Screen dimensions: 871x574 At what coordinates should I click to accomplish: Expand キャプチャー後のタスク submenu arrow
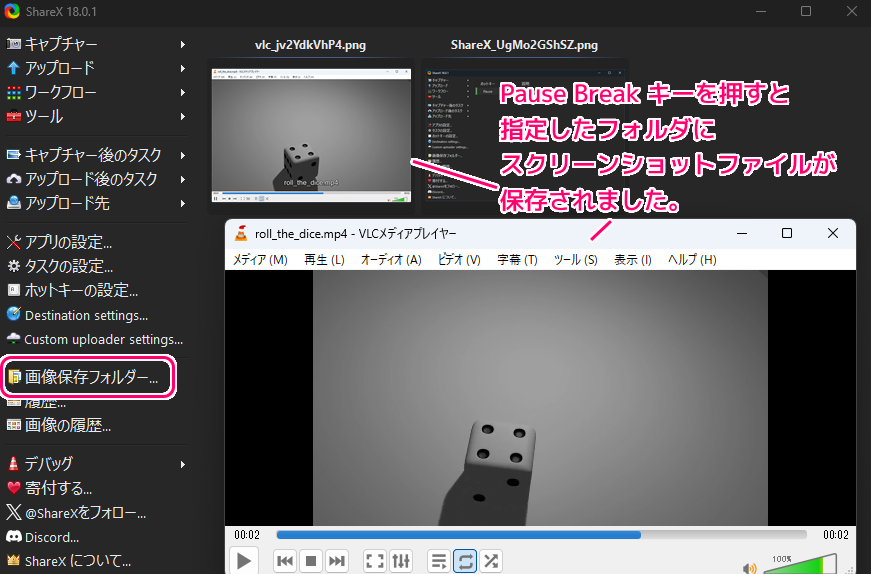(183, 156)
